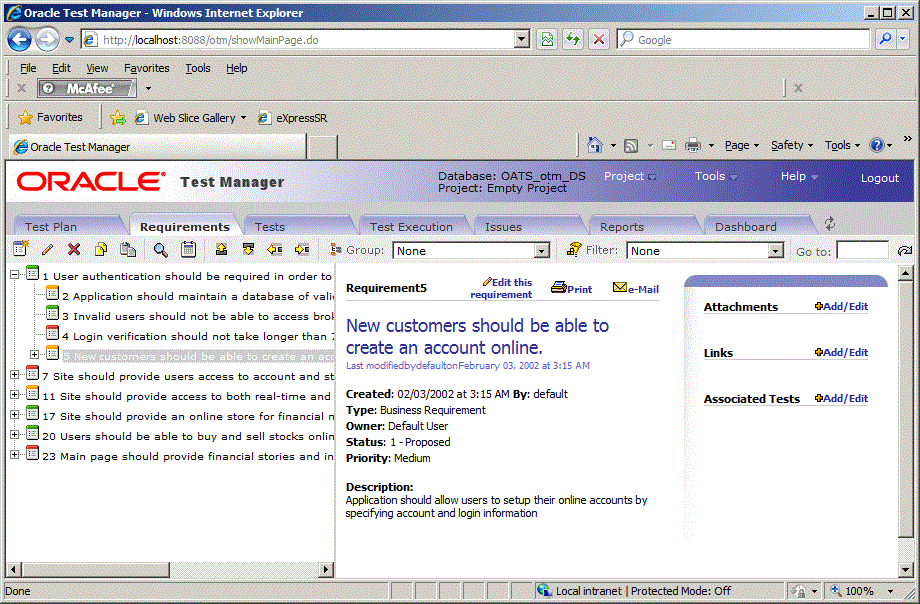Click the Move Up toolbar icon

[x=221, y=249]
